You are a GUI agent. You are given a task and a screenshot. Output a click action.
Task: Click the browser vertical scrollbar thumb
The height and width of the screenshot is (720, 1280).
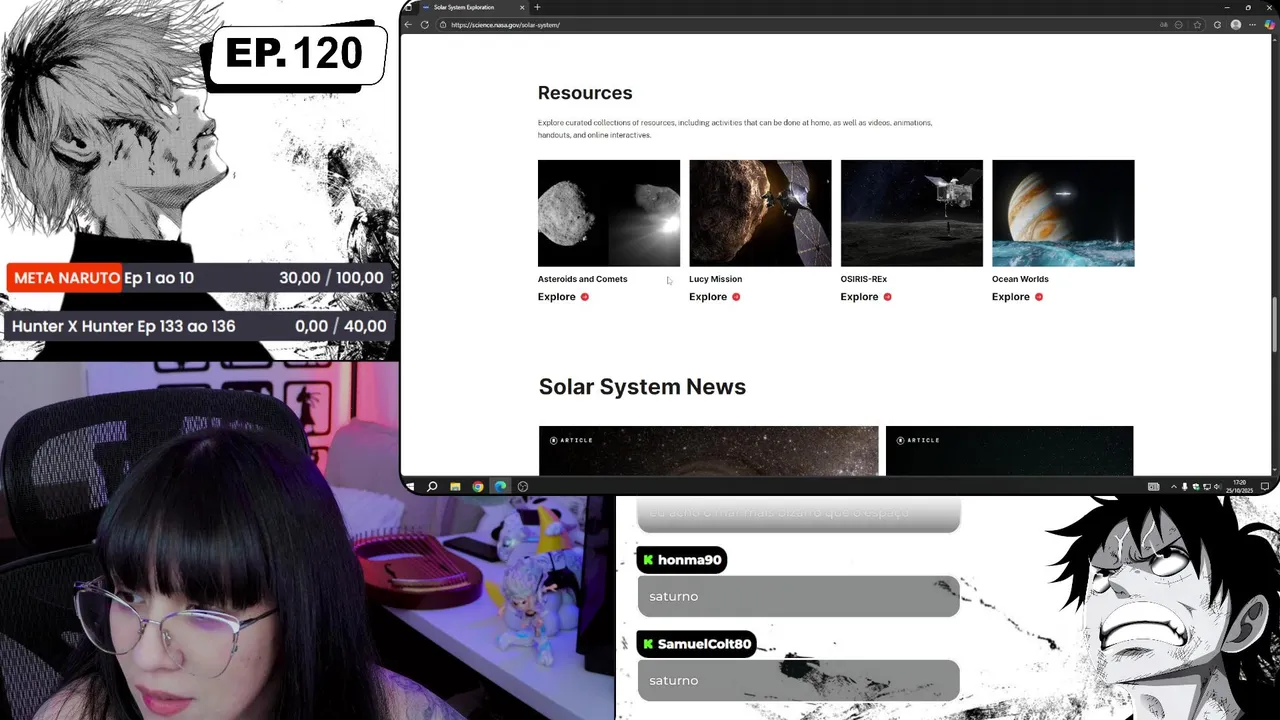point(1274,325)
